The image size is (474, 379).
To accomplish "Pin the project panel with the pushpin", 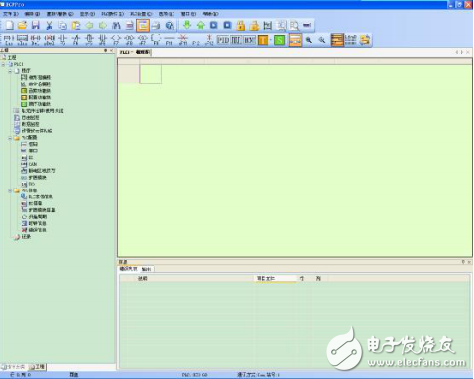I will click(106, 51).
